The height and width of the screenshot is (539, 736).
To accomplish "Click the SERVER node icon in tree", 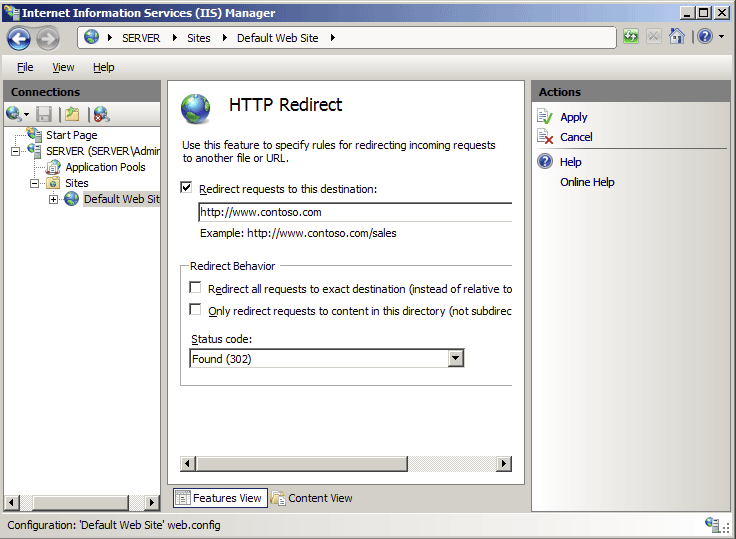I will 34,151.
